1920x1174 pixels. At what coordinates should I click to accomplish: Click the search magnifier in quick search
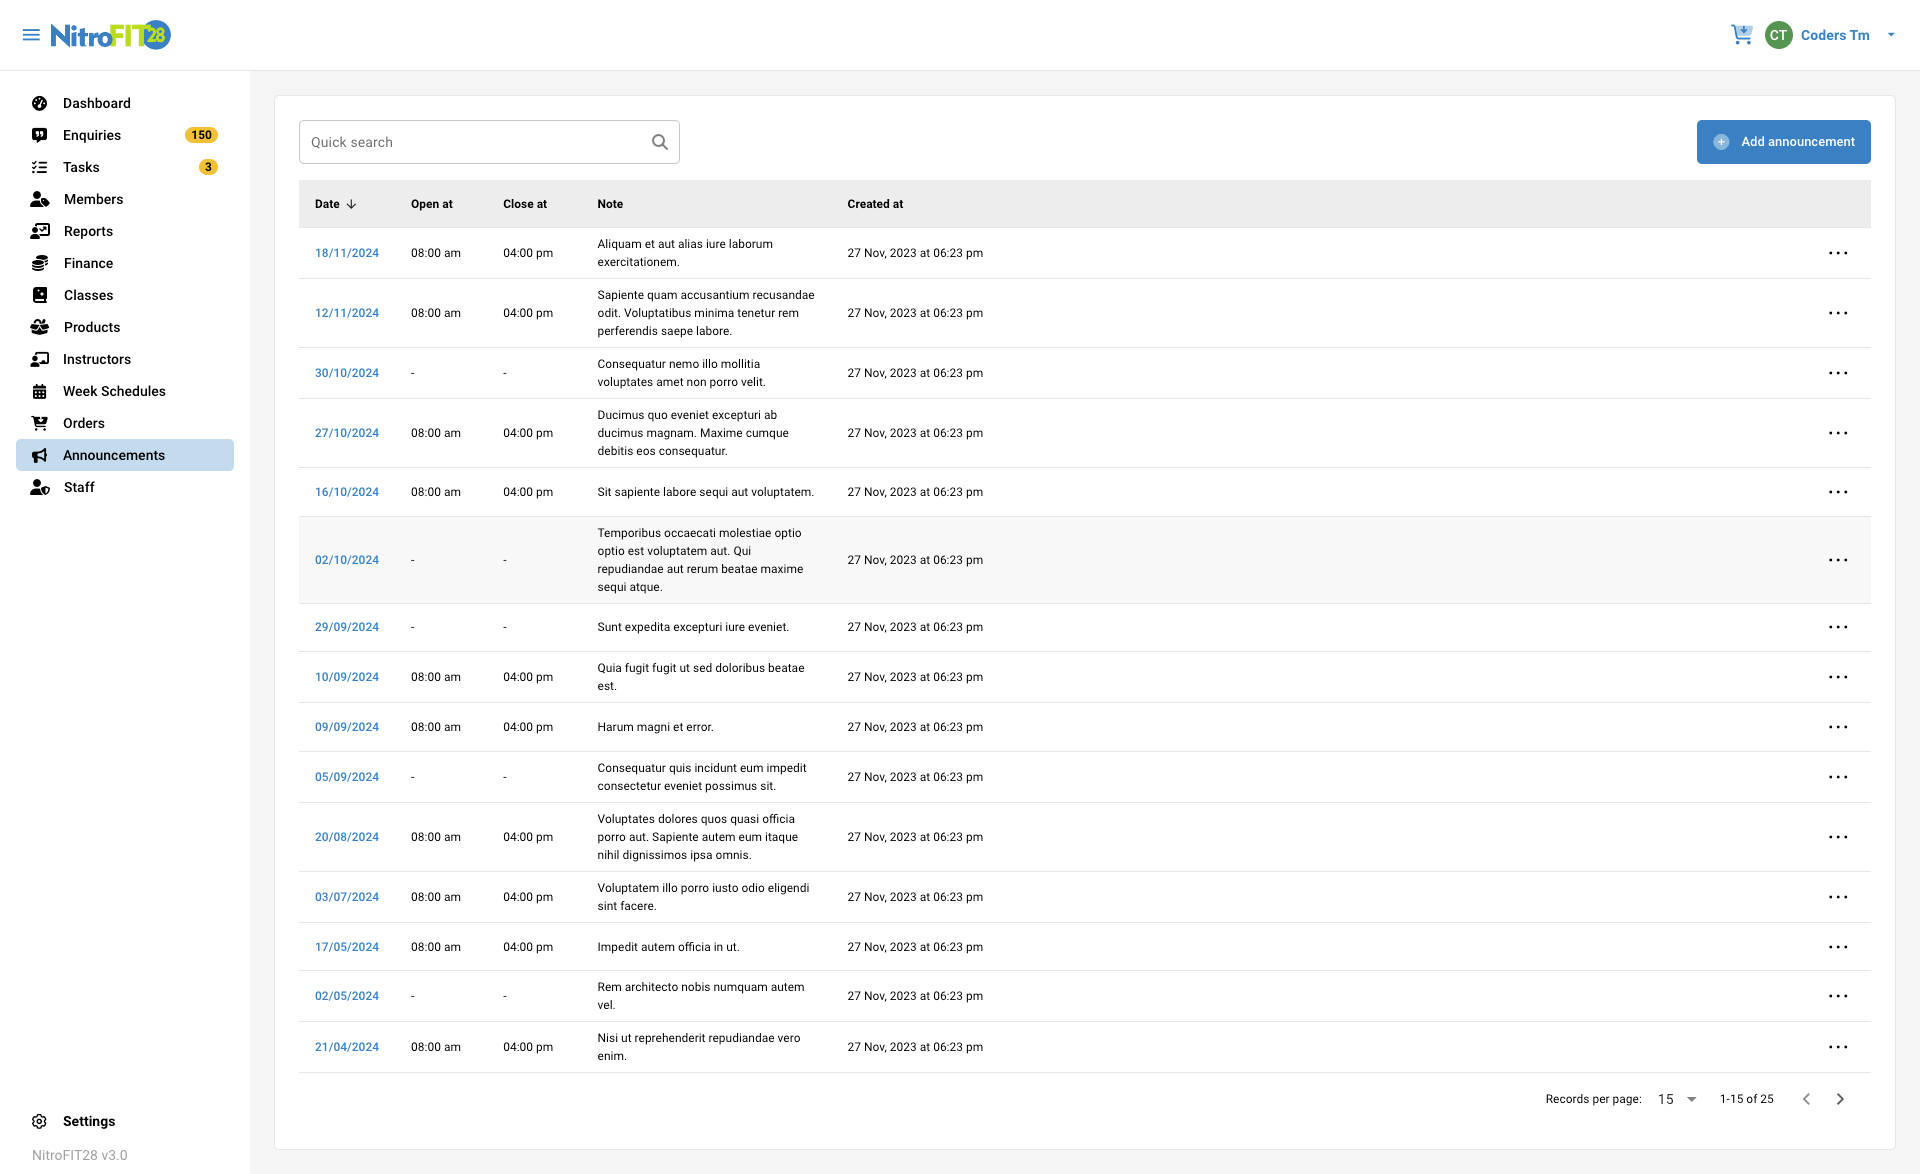(659, 141)
